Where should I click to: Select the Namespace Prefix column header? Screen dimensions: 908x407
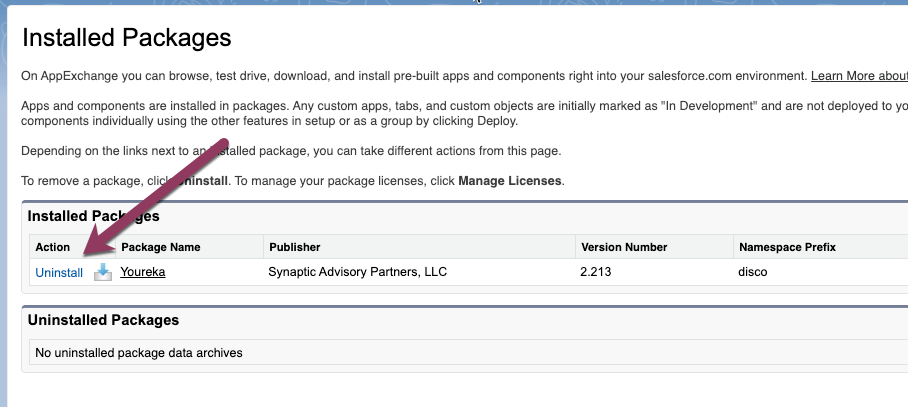788,247
